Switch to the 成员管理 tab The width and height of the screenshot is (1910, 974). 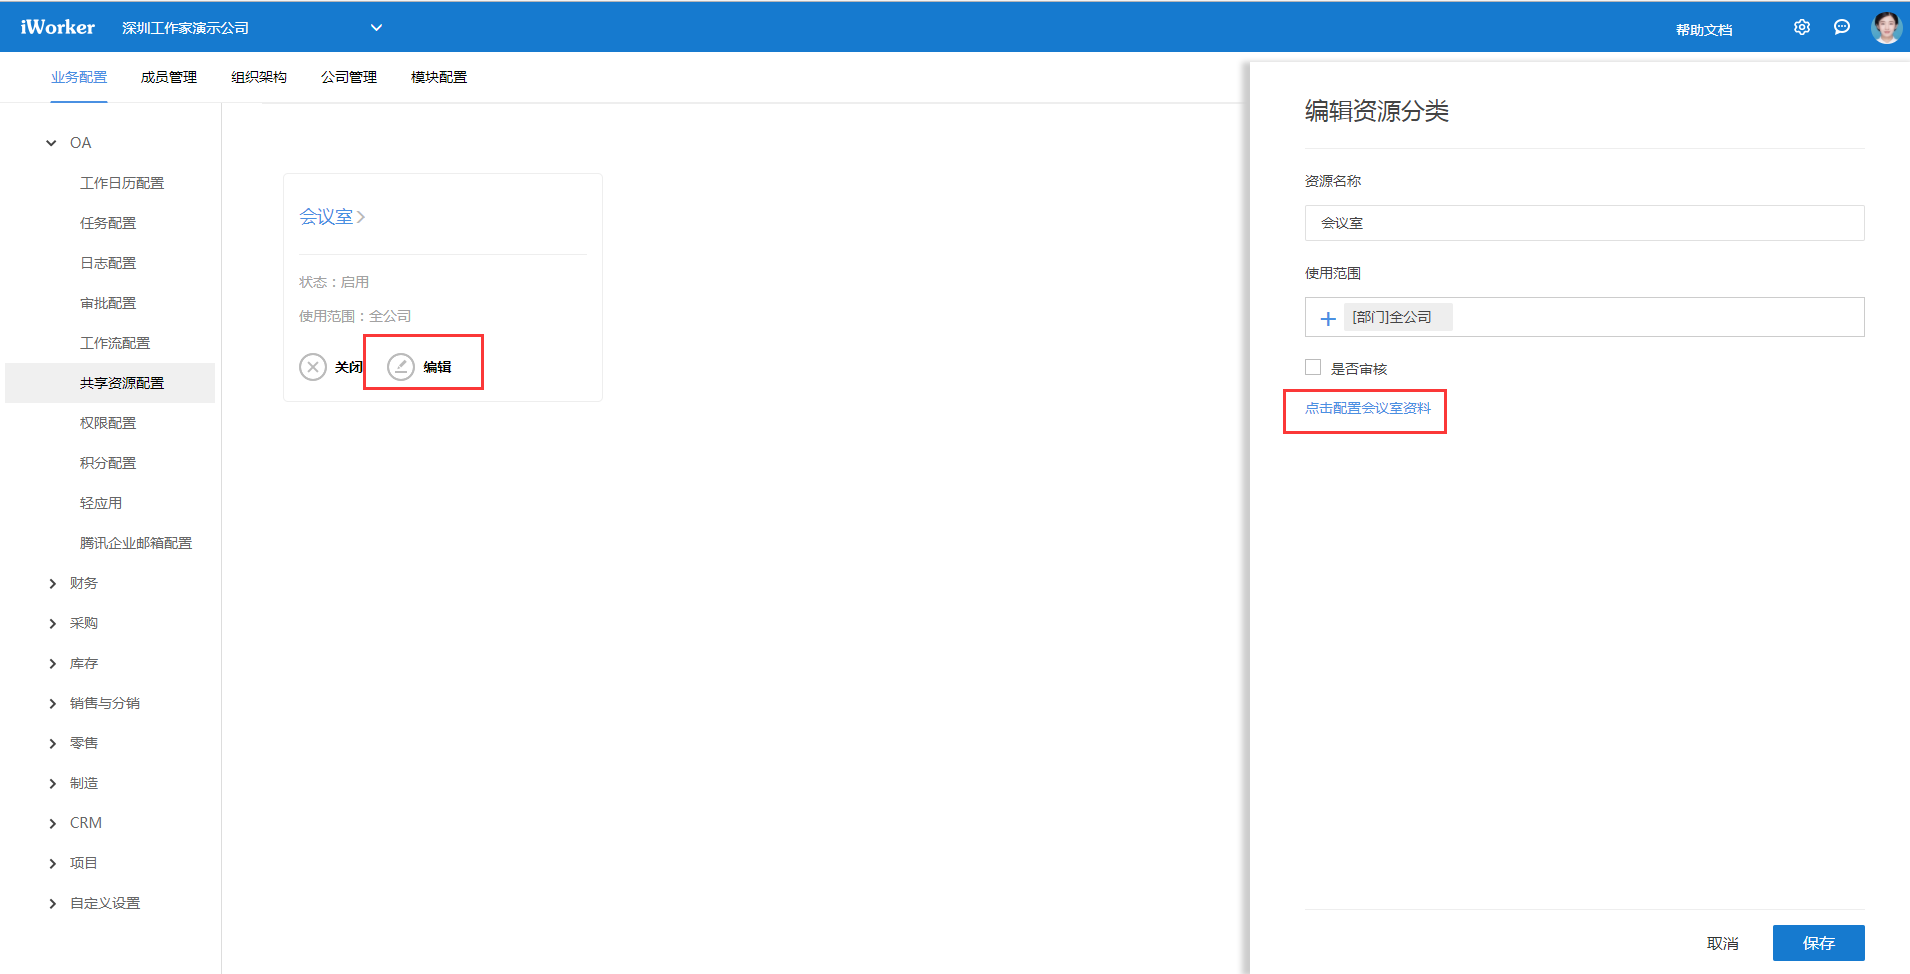tap(169, 77)
